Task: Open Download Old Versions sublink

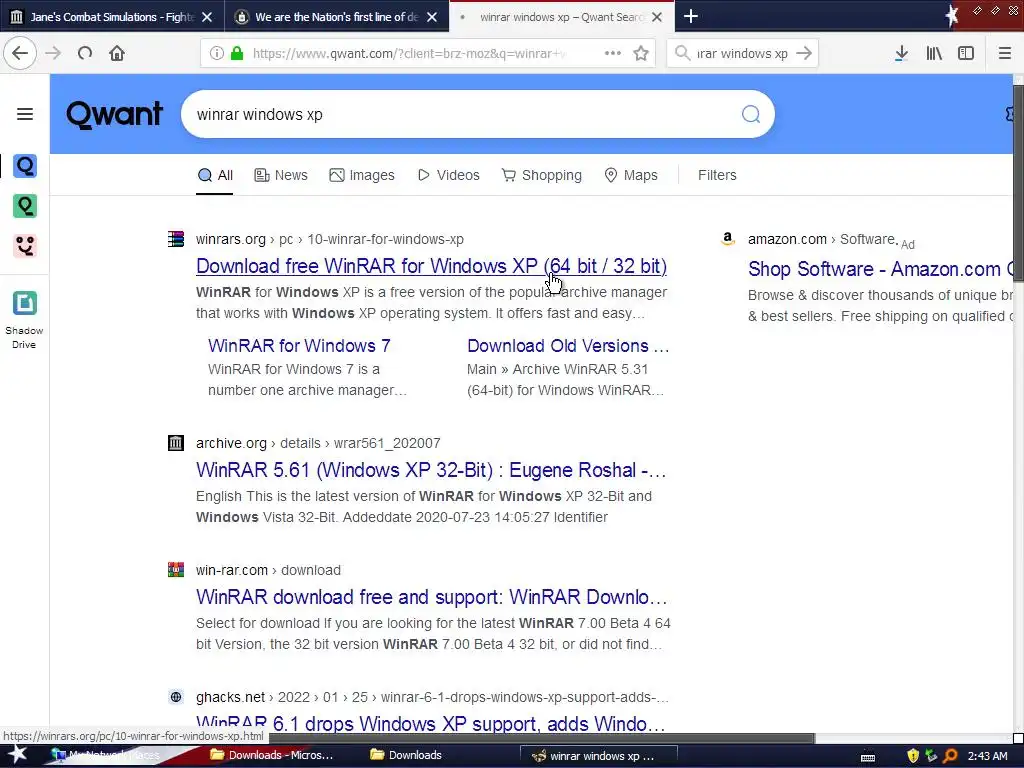Action: (x=568, y=345)
